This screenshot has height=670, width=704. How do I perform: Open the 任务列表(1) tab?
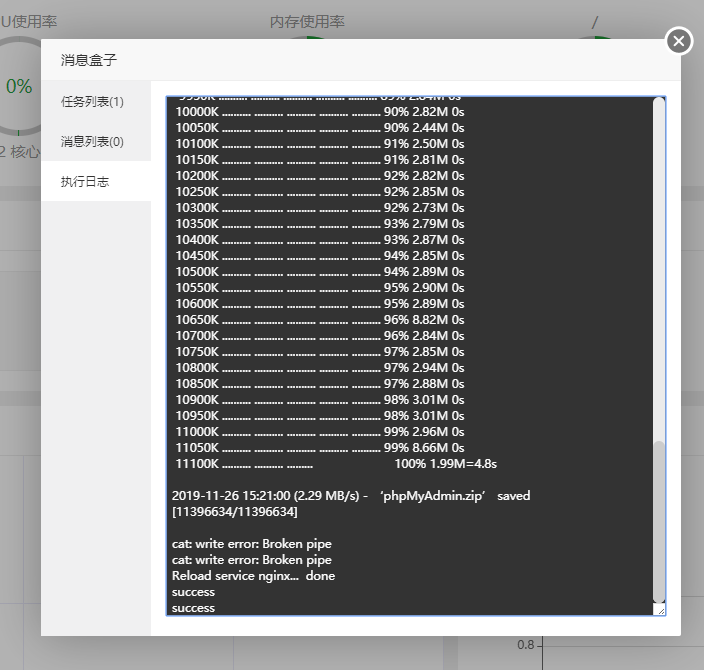[96, 101]
